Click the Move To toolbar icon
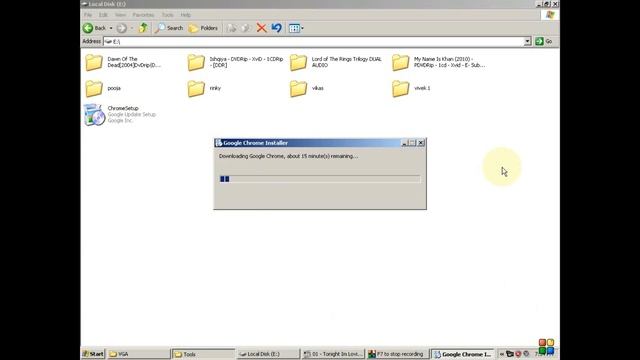Viewport: 640px width, 360px height. coord(231,28)
